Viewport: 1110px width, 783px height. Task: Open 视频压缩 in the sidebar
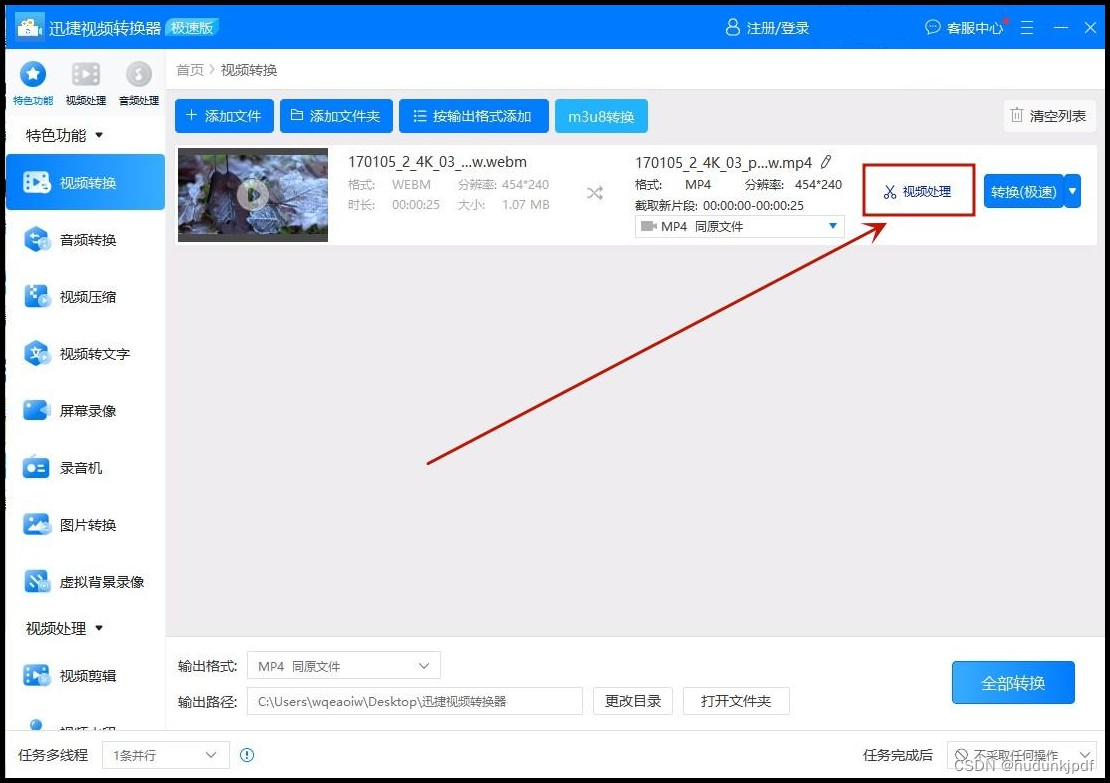click(x=85, y=297)
